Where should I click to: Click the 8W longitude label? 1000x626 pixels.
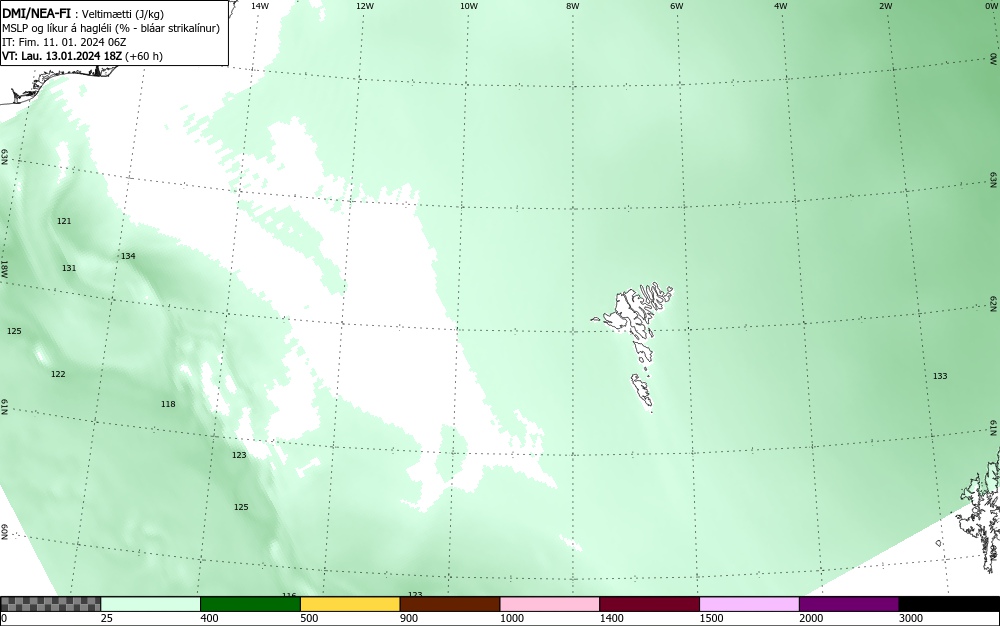pos(573,6)
